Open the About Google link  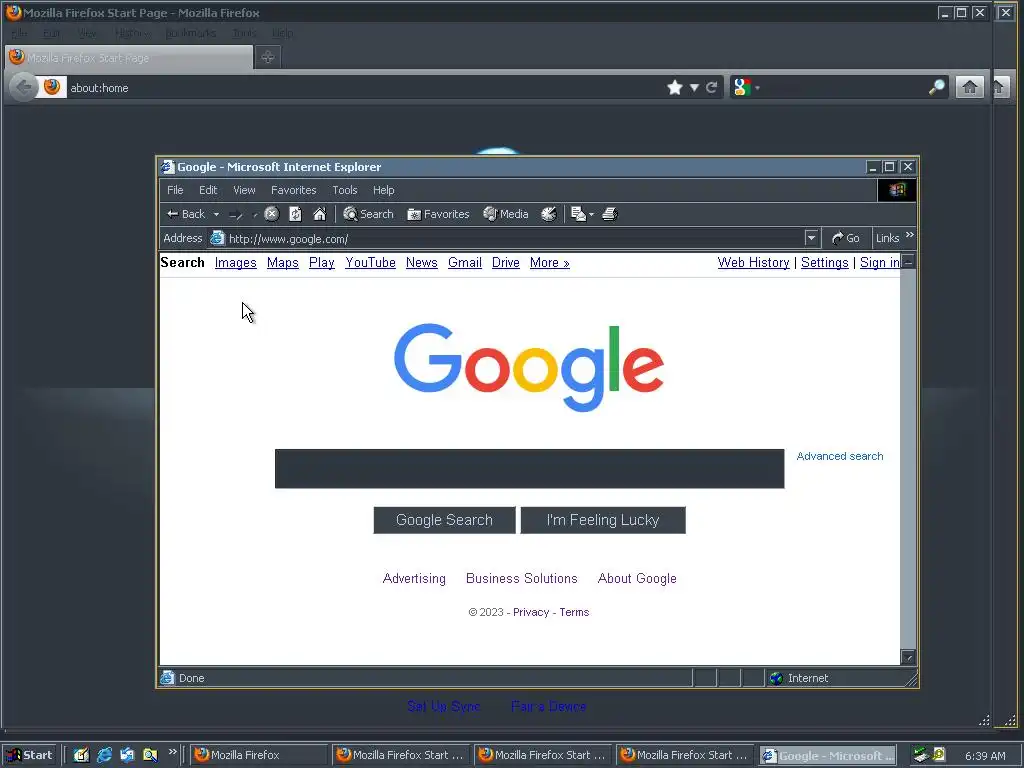click(x=637, y=579)
